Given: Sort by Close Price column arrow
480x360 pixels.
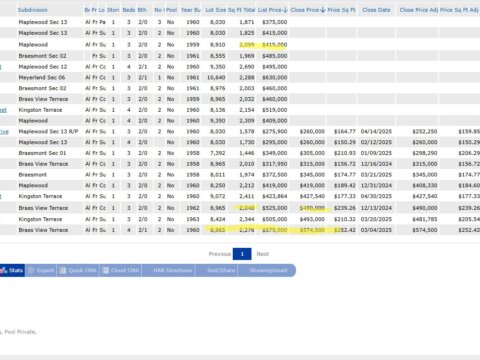Looking at the screenshot, I should [x=323, y=10].
